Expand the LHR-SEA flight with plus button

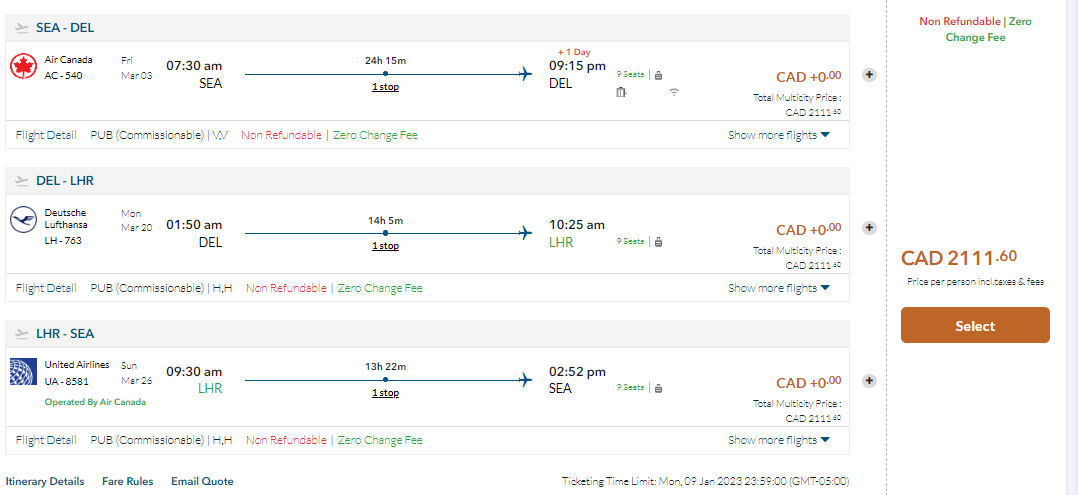(x=869, y=380)
